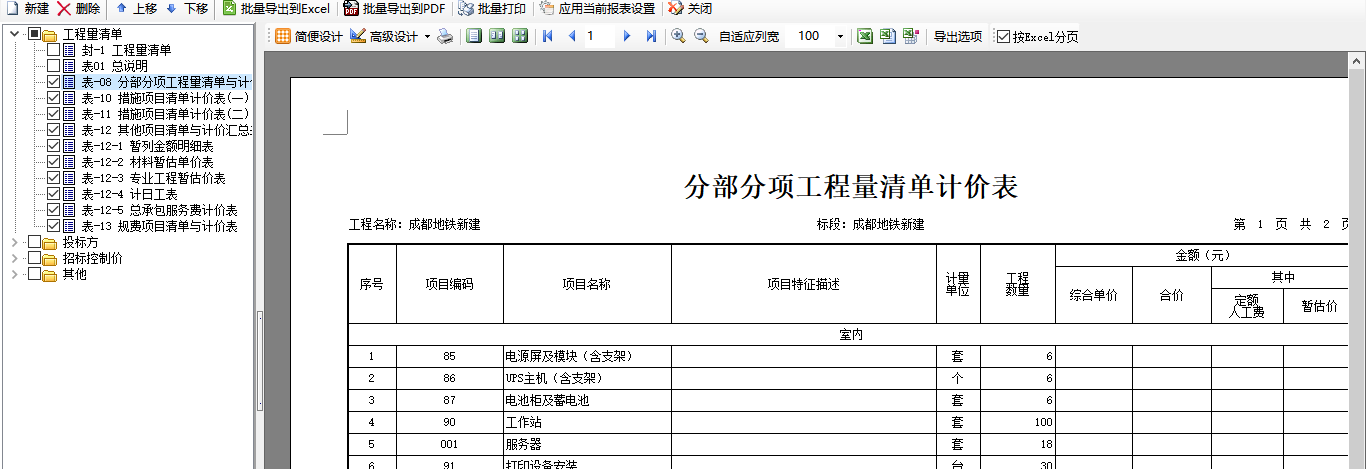Click the third Excel export icon
1366x469 pixels.
[x=910, y=36]
